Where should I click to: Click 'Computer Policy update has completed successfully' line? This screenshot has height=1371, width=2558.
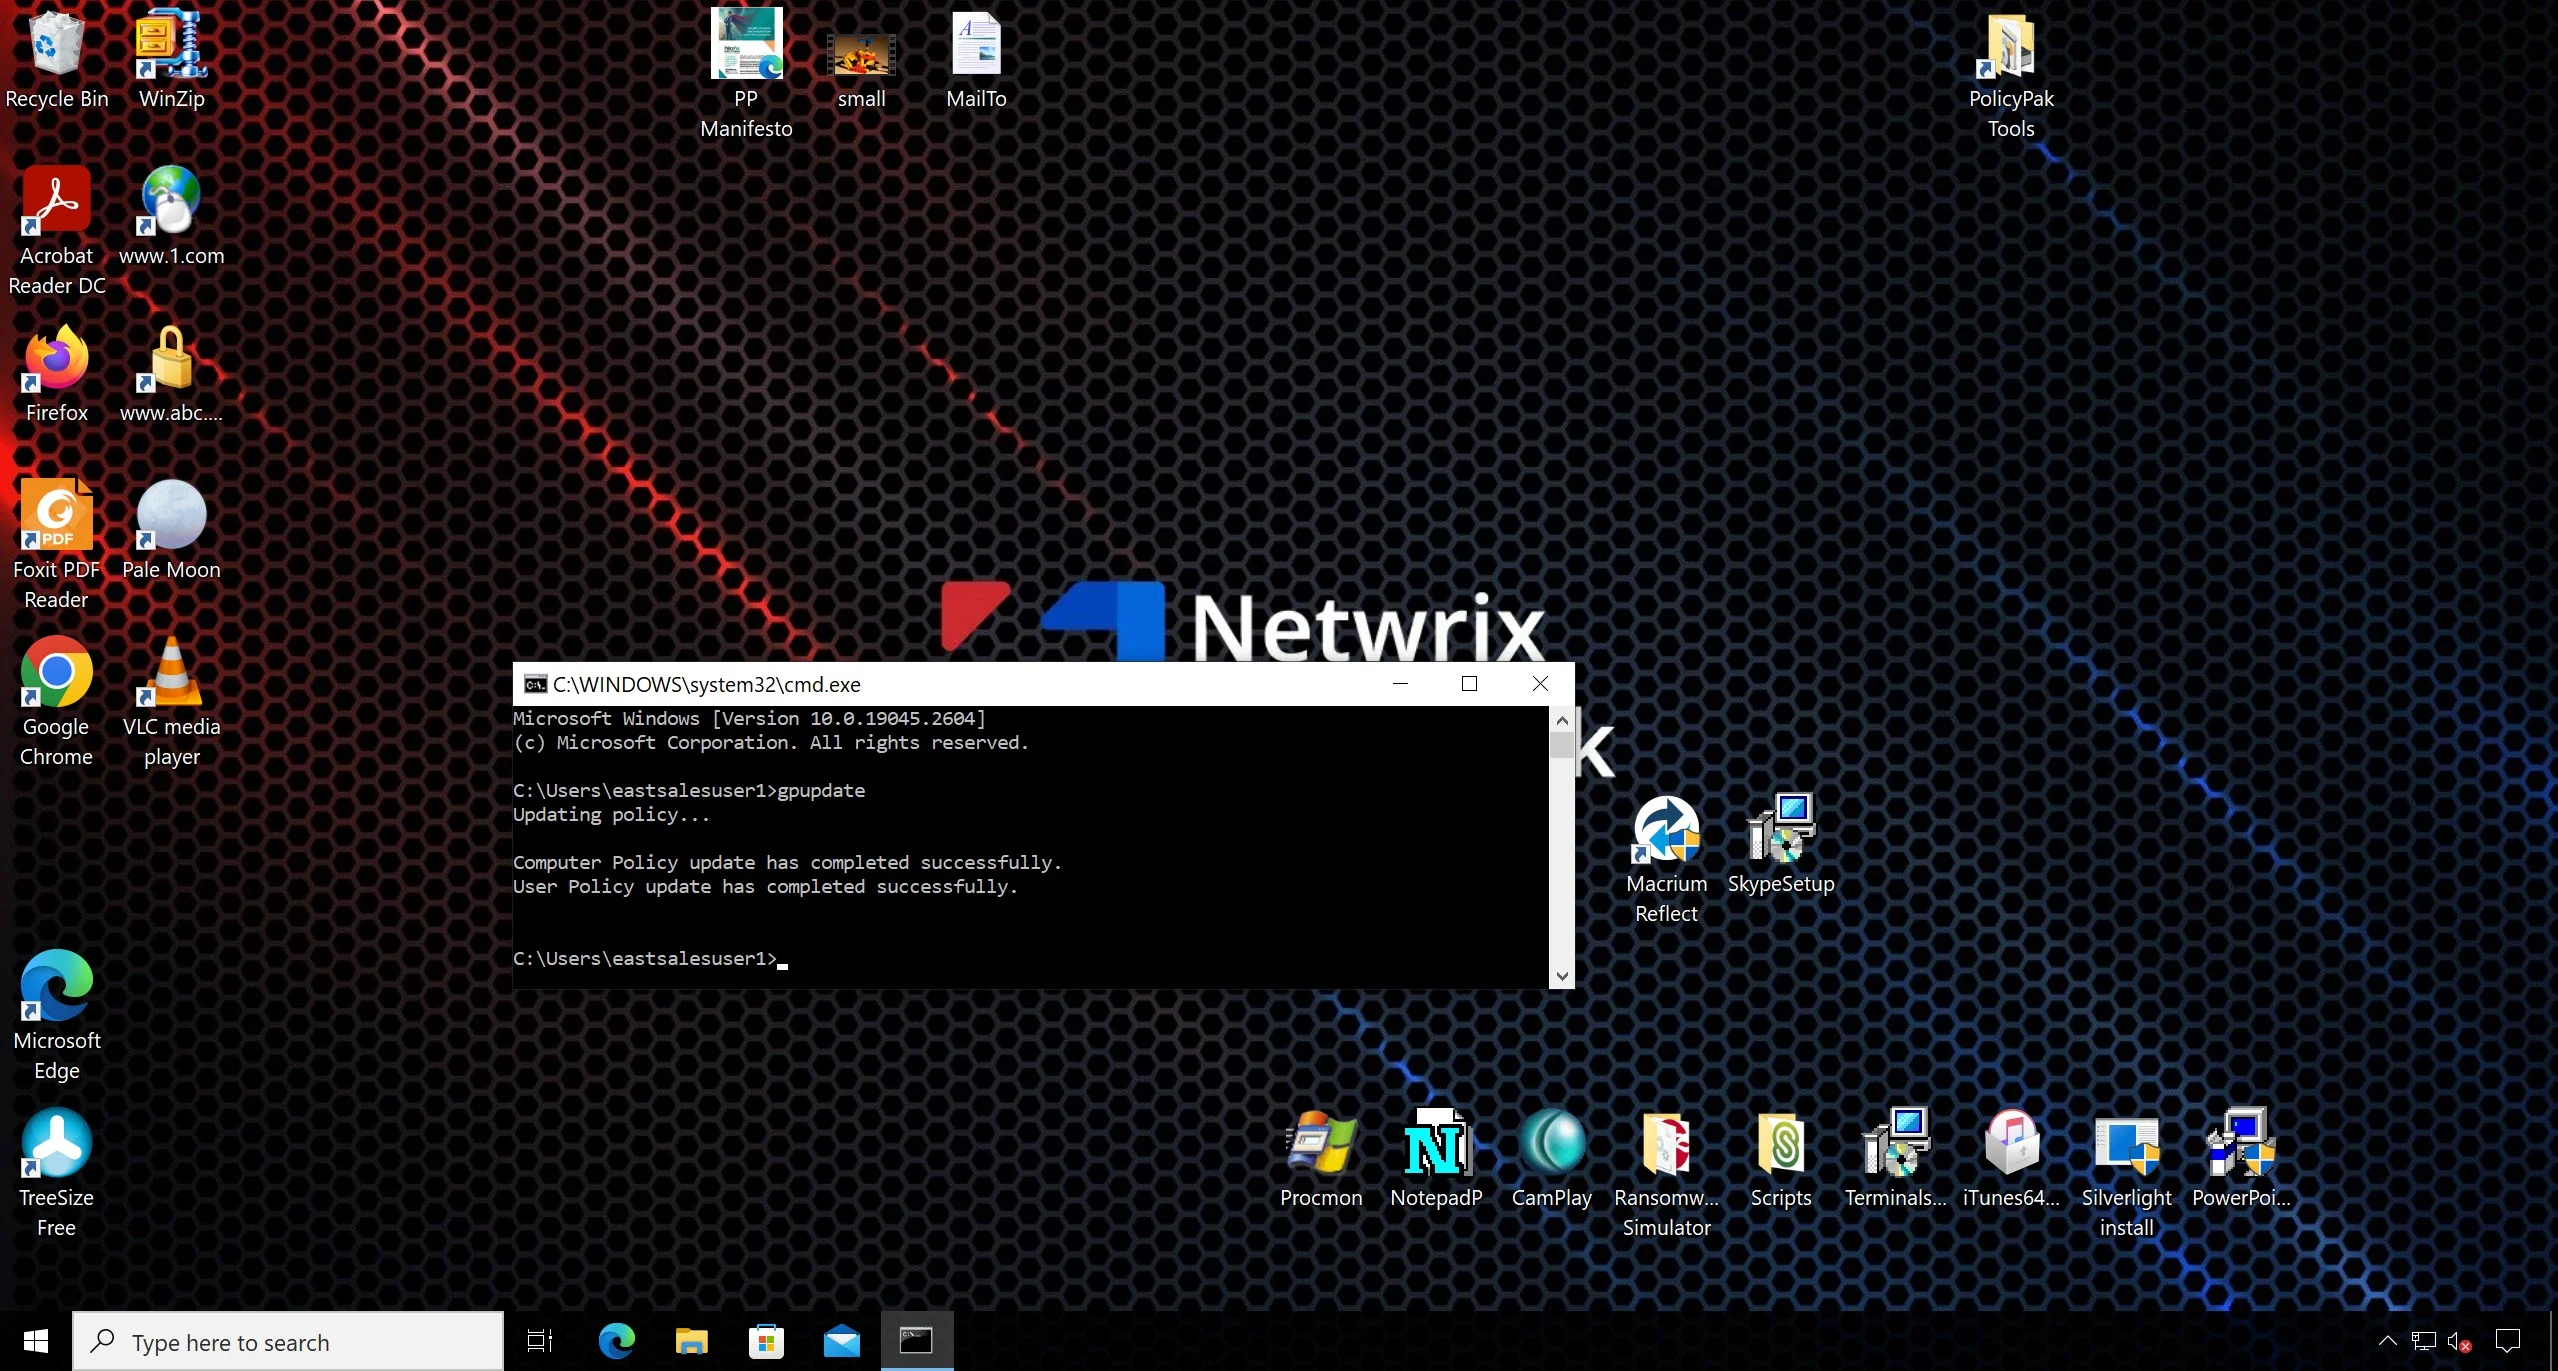787,862
